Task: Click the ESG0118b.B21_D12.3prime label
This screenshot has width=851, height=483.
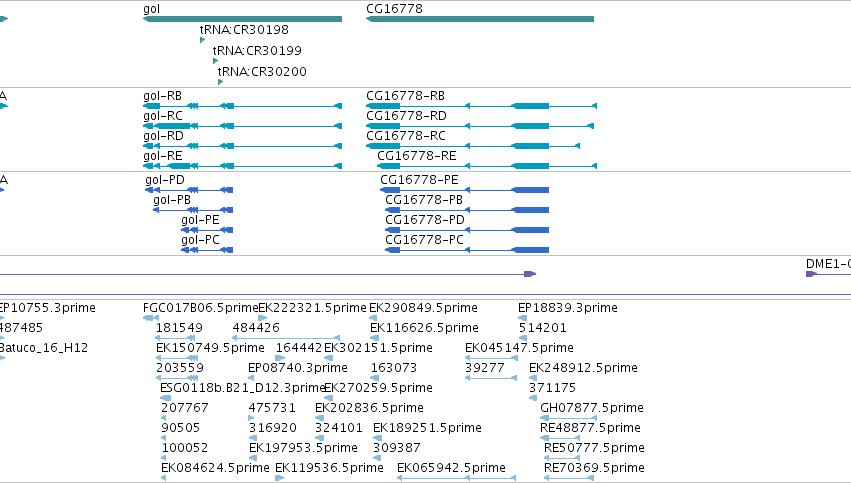Action: click(x=243, y=388)
